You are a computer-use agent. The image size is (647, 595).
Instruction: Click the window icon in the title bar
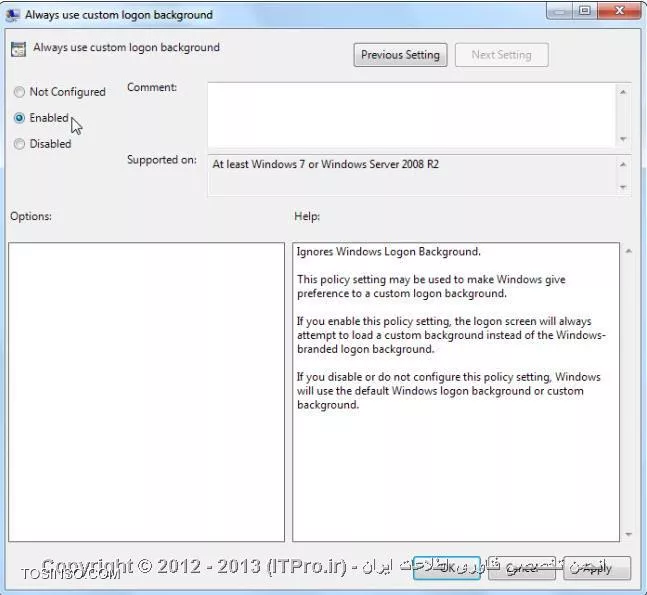[12, 15]
